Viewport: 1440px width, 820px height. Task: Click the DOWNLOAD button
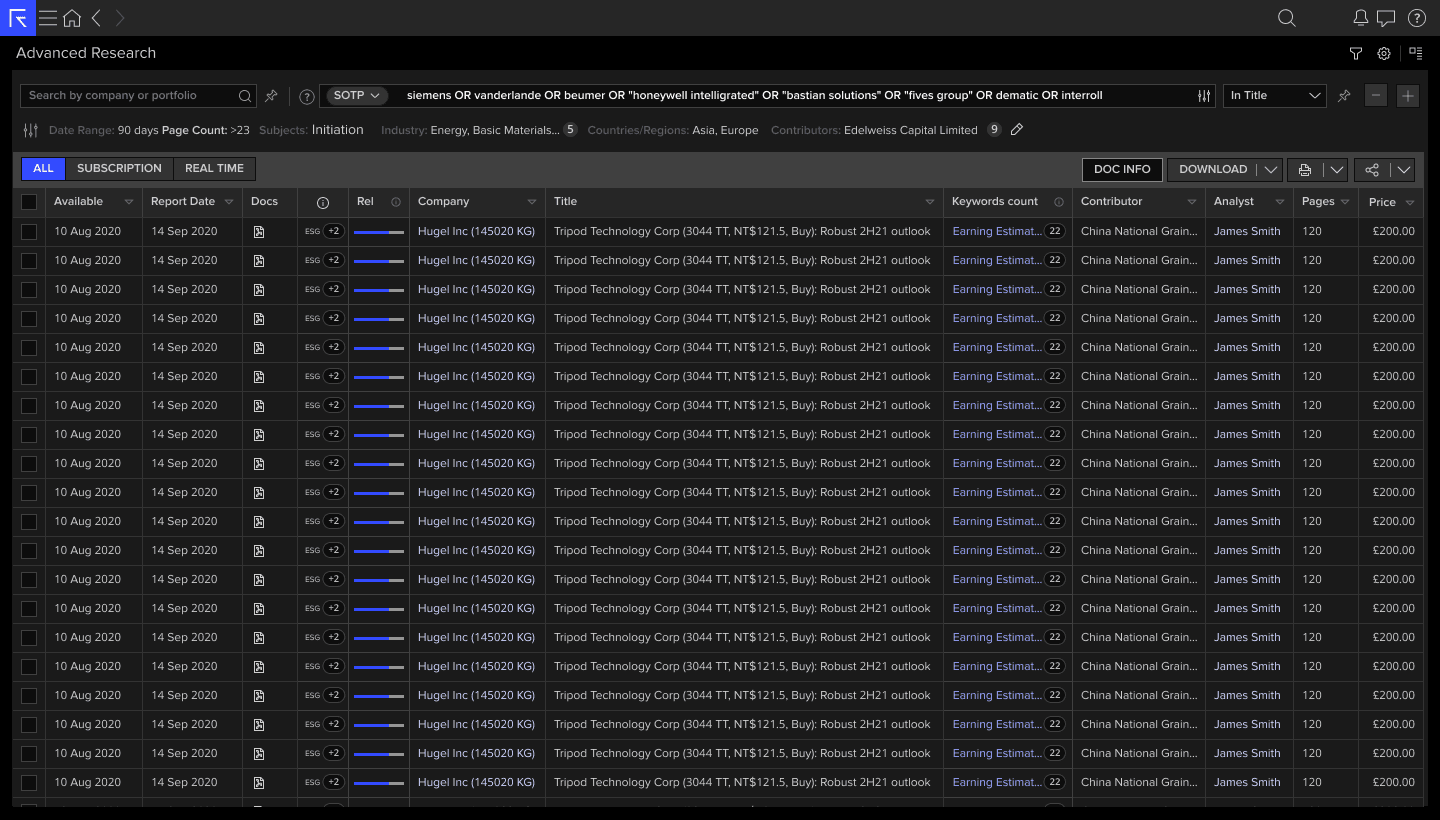[1213, 170]
